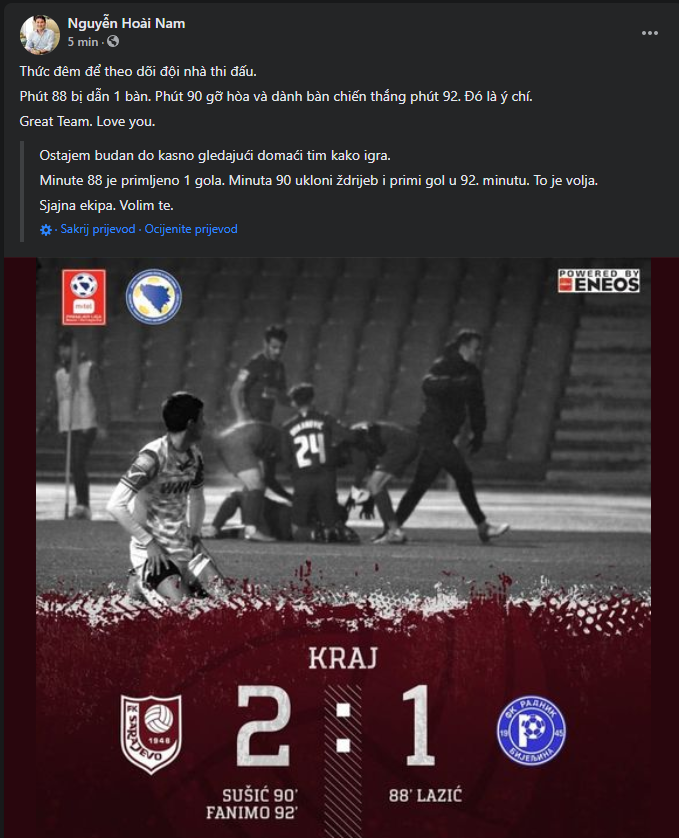The image size is (679, 838).
Task: Click the KRAJ heading on image
Action: 343,658
